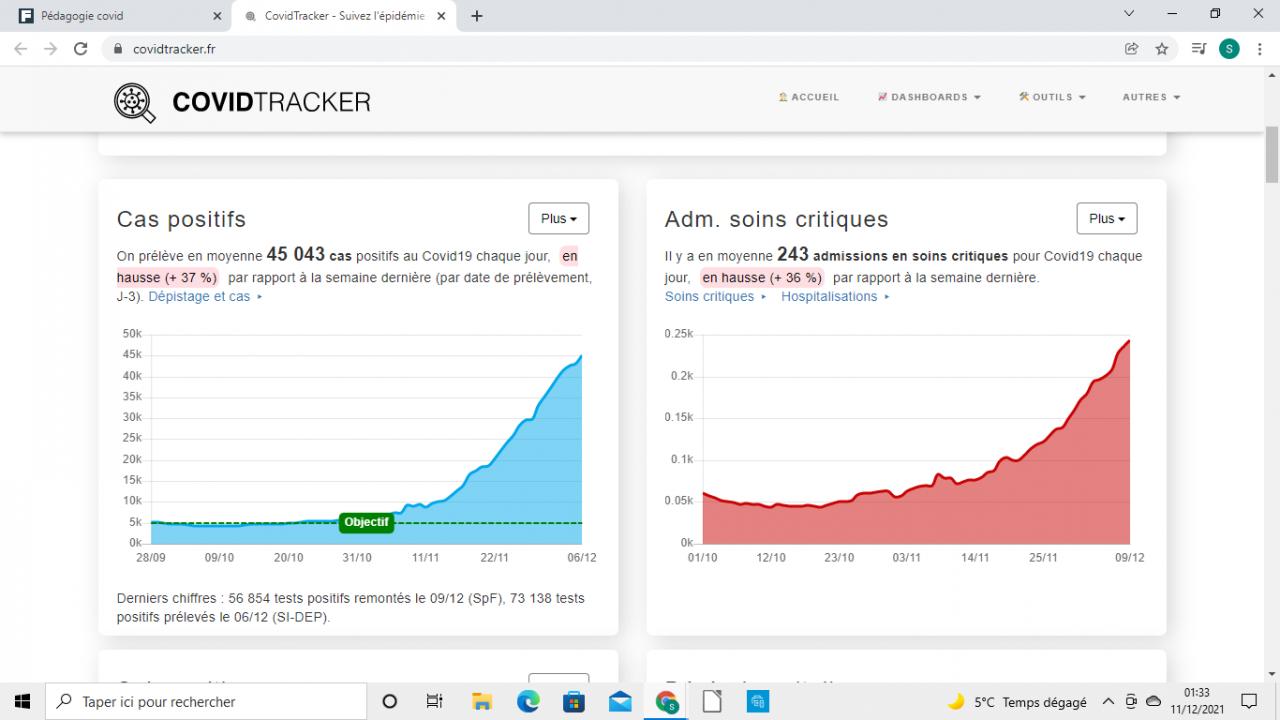Click the 28/09 date on the cases chart
Viewport: 1280px width, 720px height.
tap(151, 557)
